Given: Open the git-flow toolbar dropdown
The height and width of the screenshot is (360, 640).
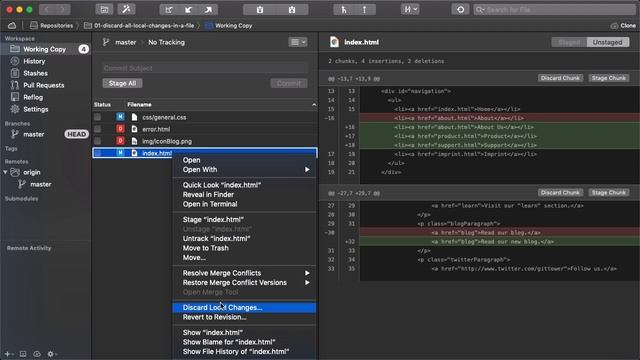Looking at the screenshot, I should click(410, 9).
